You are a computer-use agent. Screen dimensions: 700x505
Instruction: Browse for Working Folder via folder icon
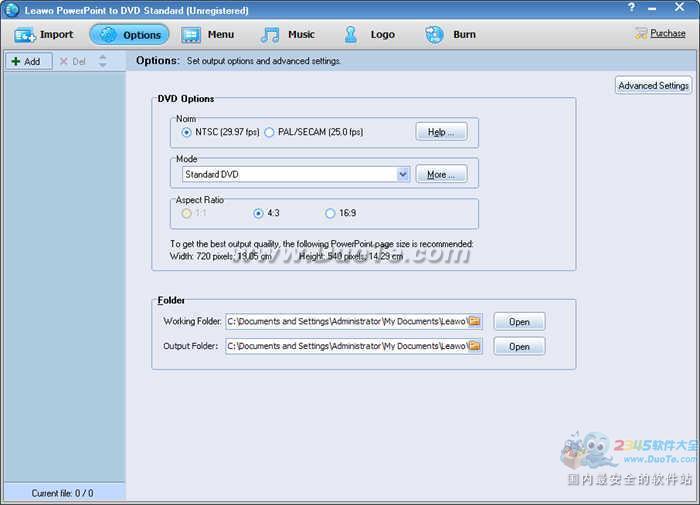click(x=475, y=321)
